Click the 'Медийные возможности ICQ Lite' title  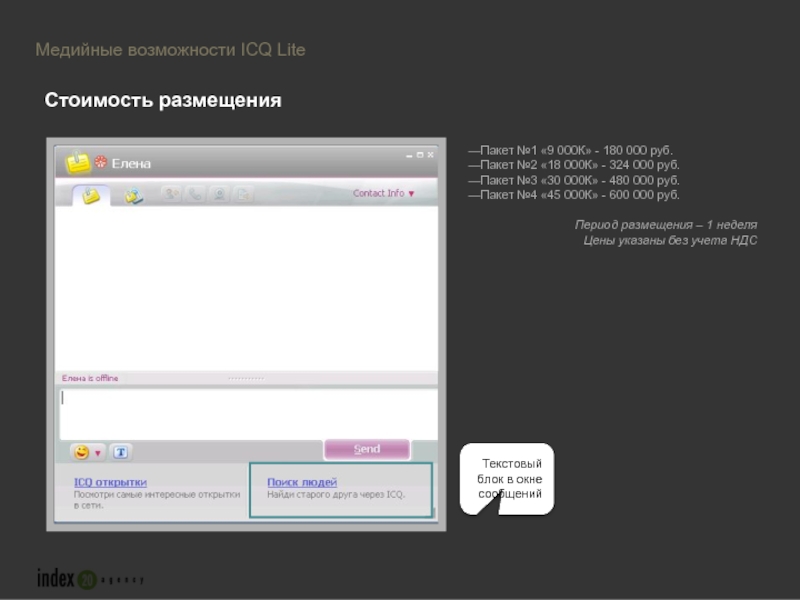170,49
